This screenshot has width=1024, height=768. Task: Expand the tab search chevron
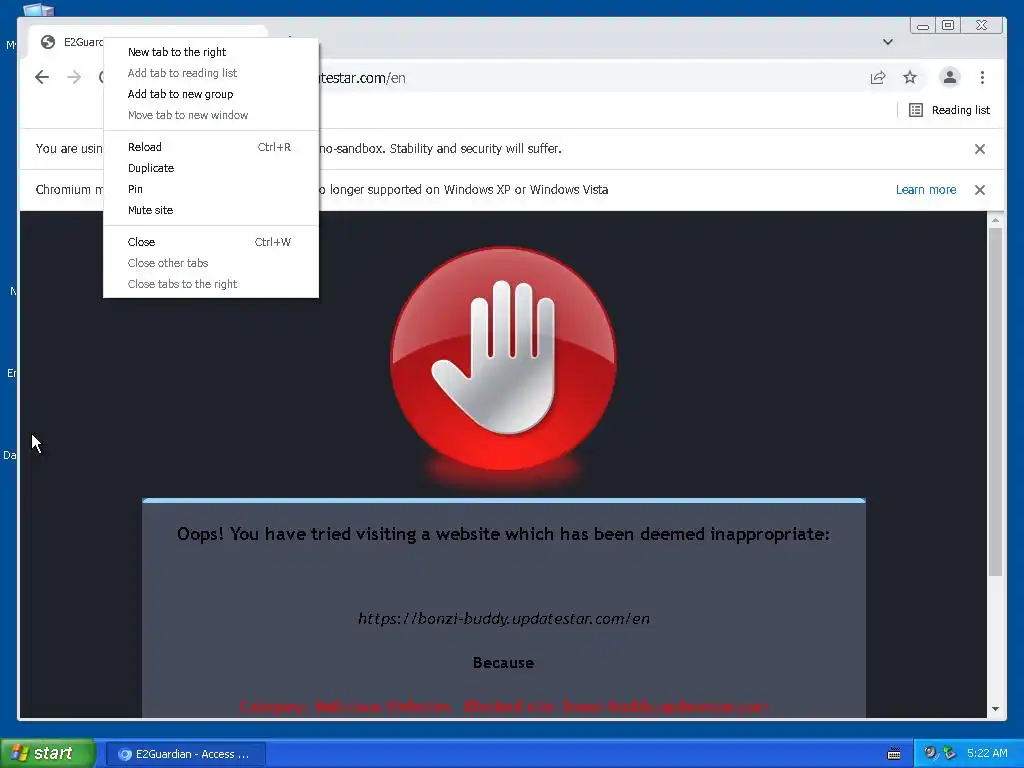pos(888,42)
